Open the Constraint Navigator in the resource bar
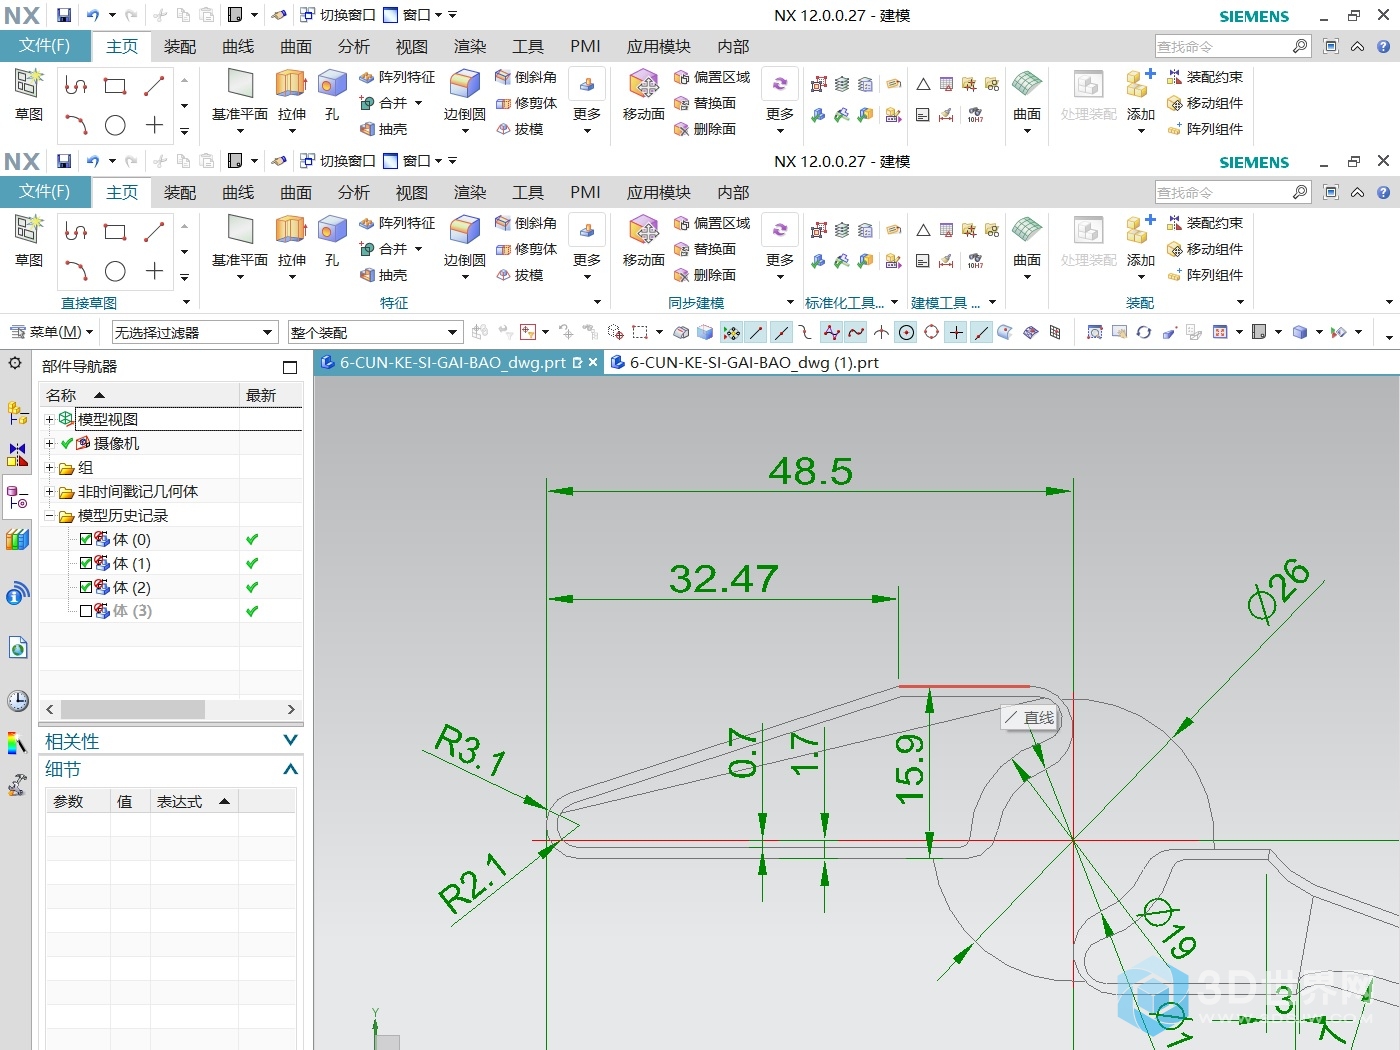This screenshot has width=1400, height=1050. 18,454
